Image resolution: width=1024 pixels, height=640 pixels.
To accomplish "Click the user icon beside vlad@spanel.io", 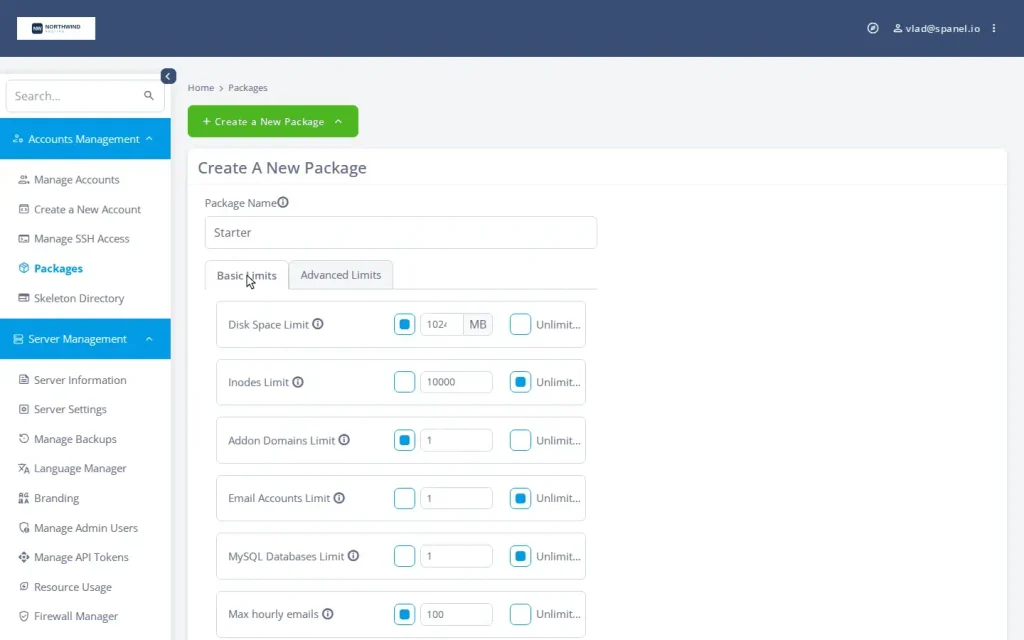I will point(898,28).
